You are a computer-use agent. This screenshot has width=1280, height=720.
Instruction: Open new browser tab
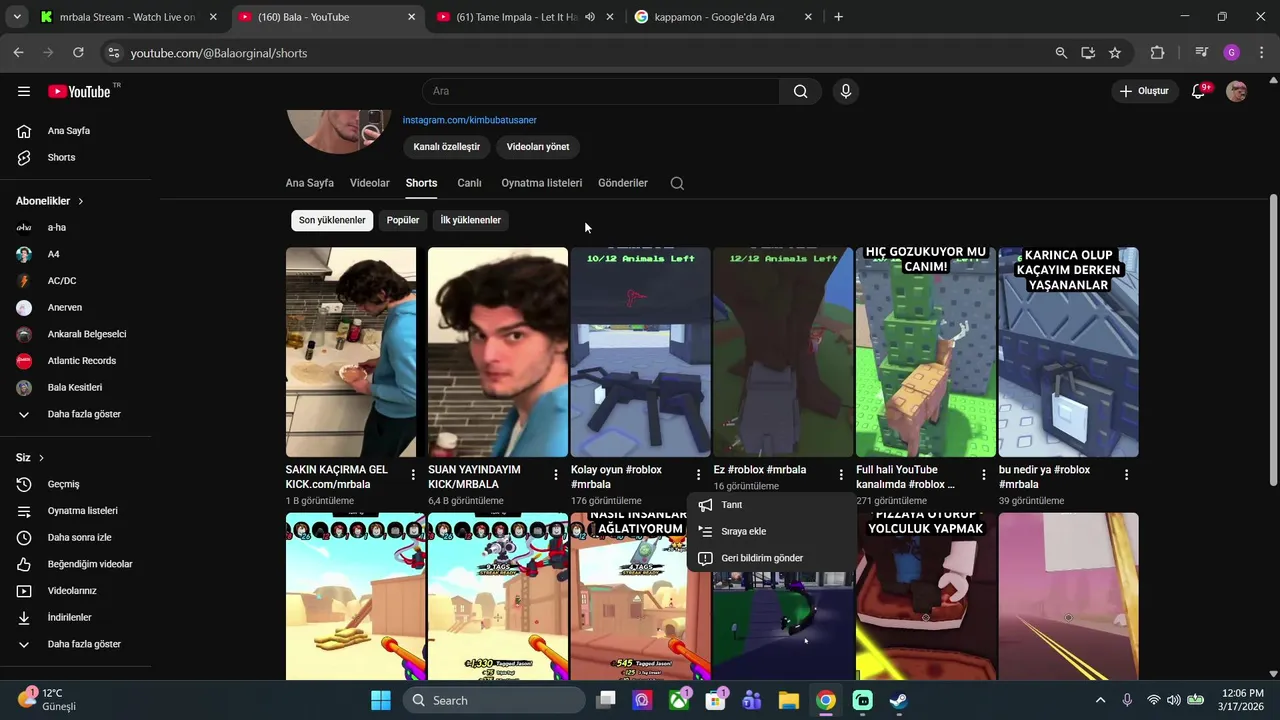click(838, 17)
